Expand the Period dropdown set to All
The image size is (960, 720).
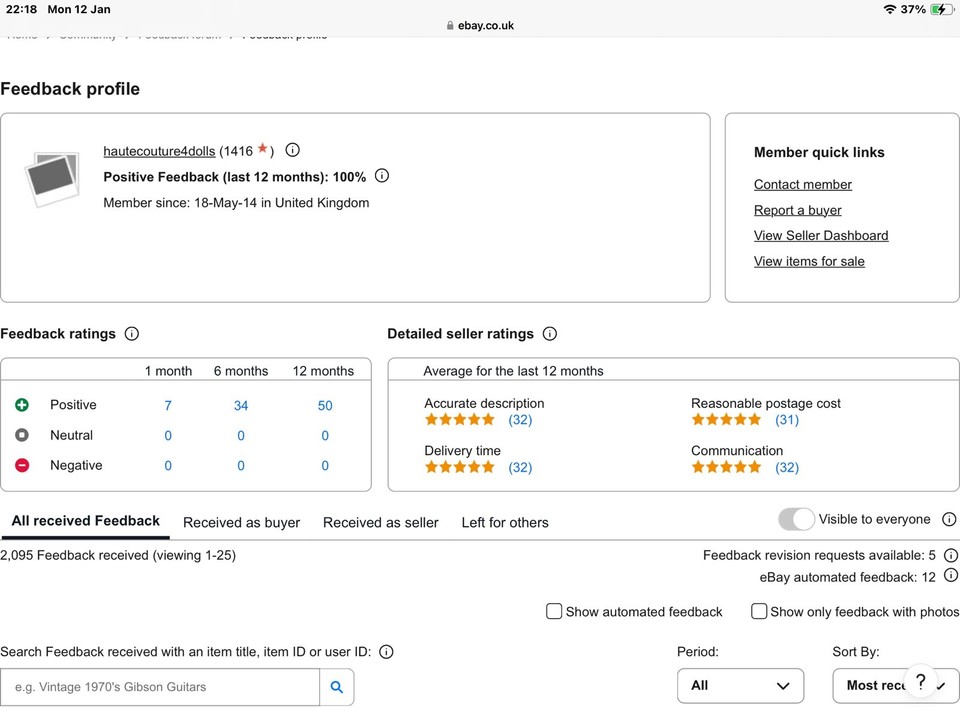tap(740, 686)
